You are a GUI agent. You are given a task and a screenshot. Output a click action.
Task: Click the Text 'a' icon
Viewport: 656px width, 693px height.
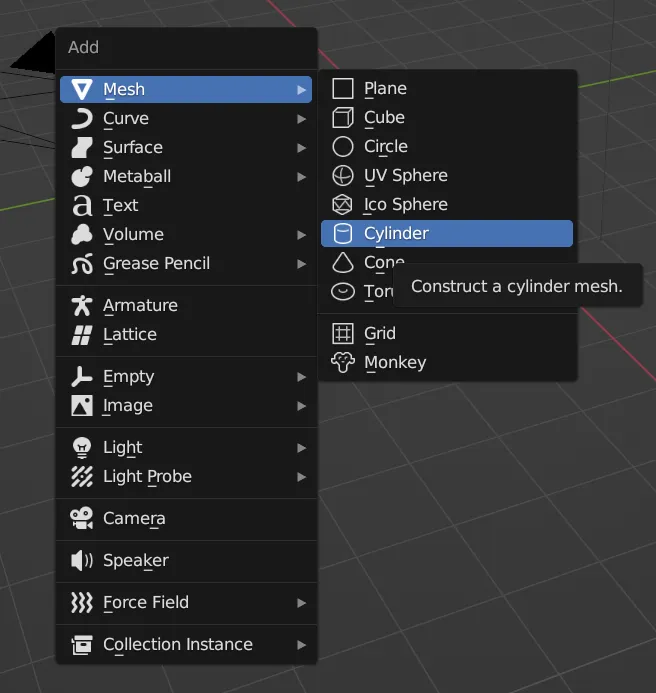[x=82, y=206]
